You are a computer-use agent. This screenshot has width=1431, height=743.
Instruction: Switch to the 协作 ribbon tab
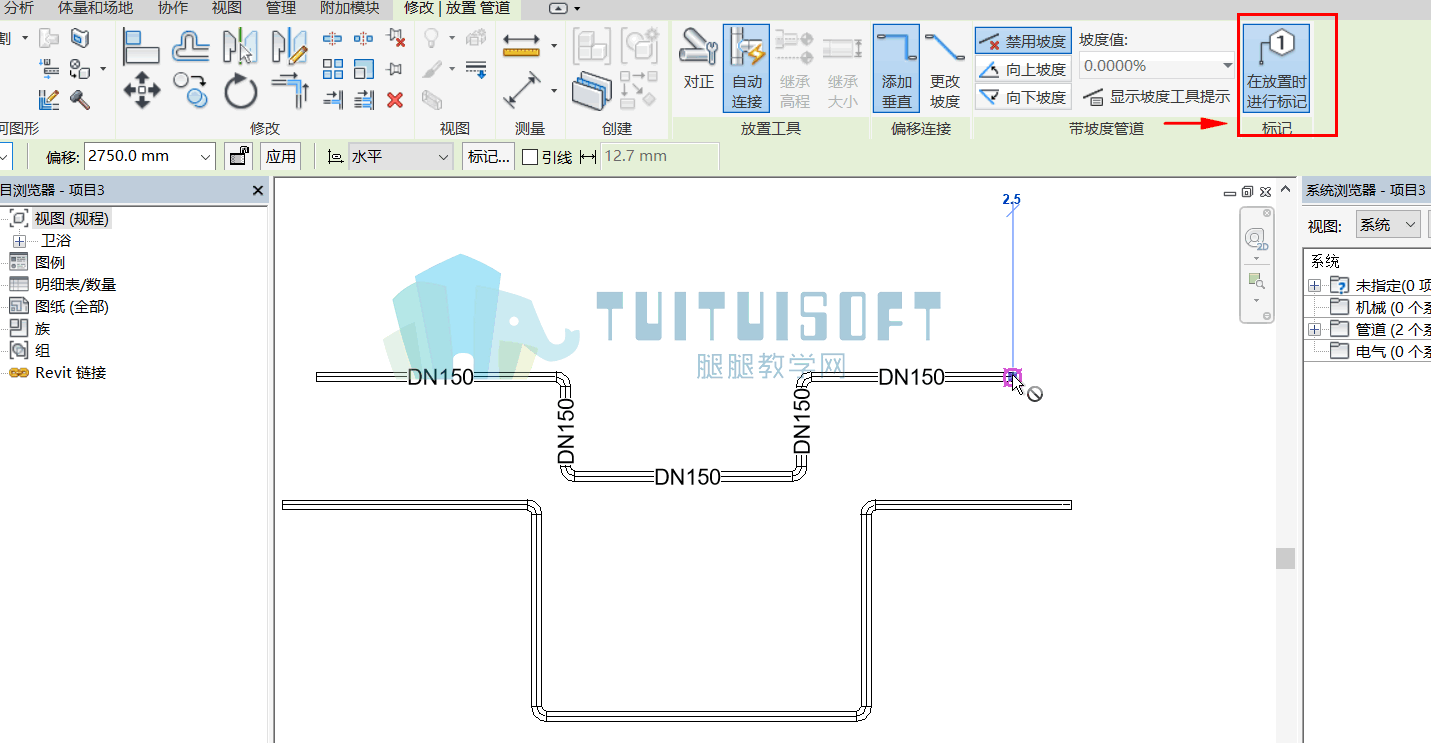(x=173, y=8)
